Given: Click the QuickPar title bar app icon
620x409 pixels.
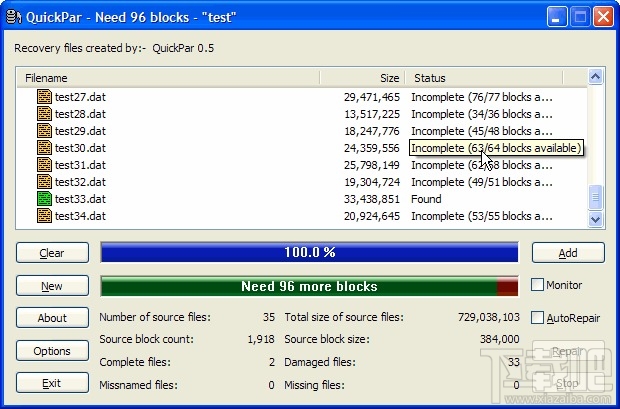Looking at the screenshot, I should pos(13,17).
